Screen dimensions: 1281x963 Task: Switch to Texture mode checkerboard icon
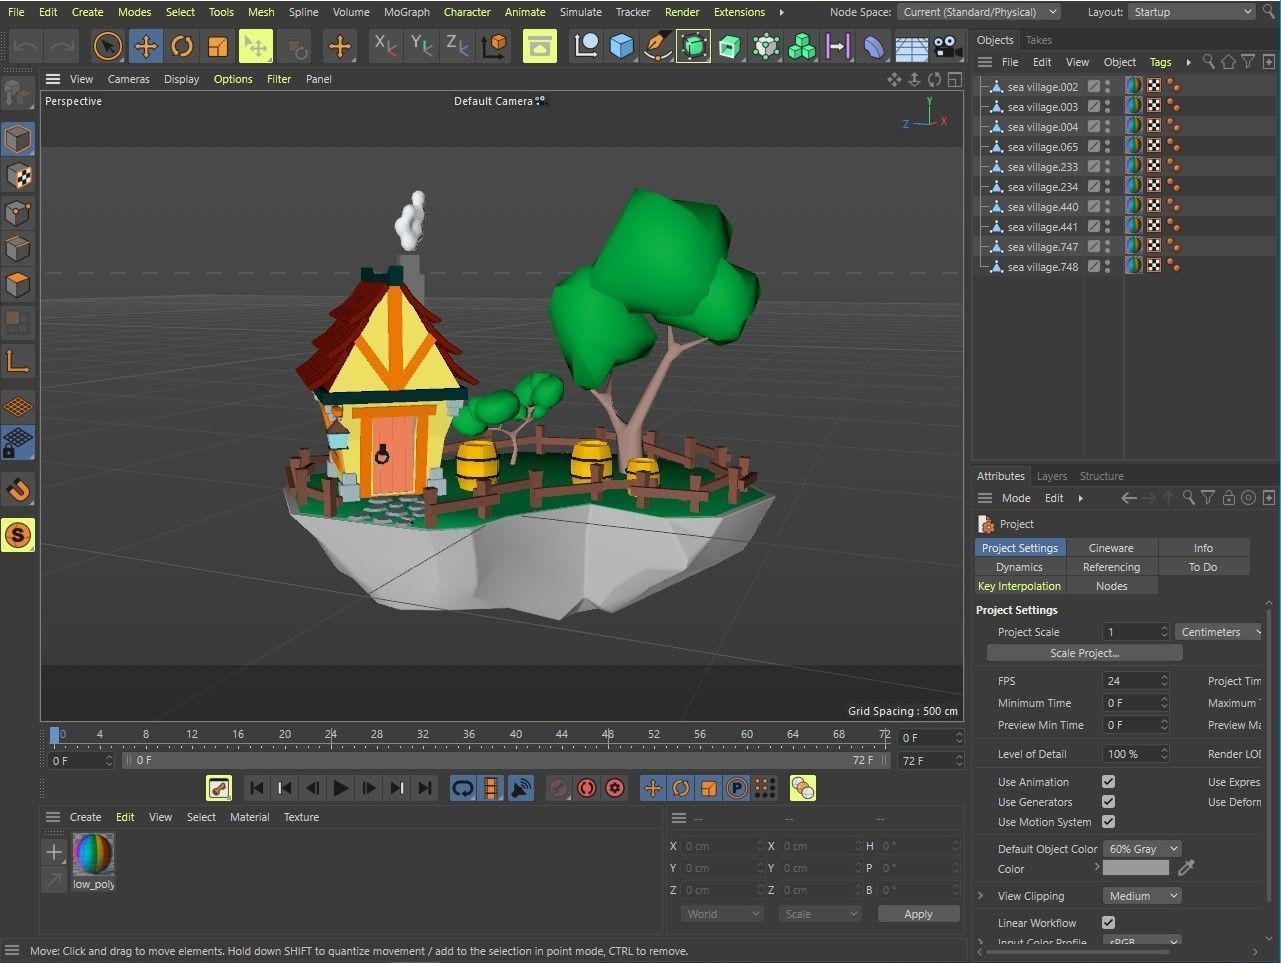click(x=18, y=176)
